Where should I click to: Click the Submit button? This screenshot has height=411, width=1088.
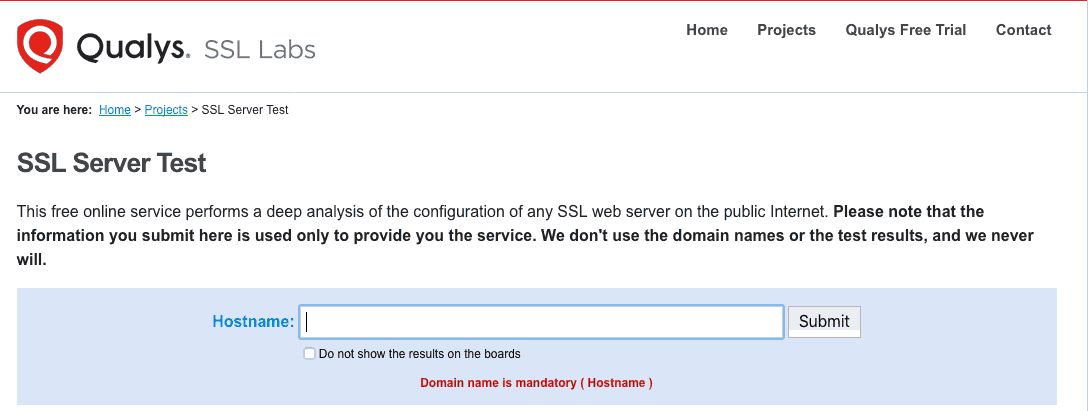click(824, 321)
